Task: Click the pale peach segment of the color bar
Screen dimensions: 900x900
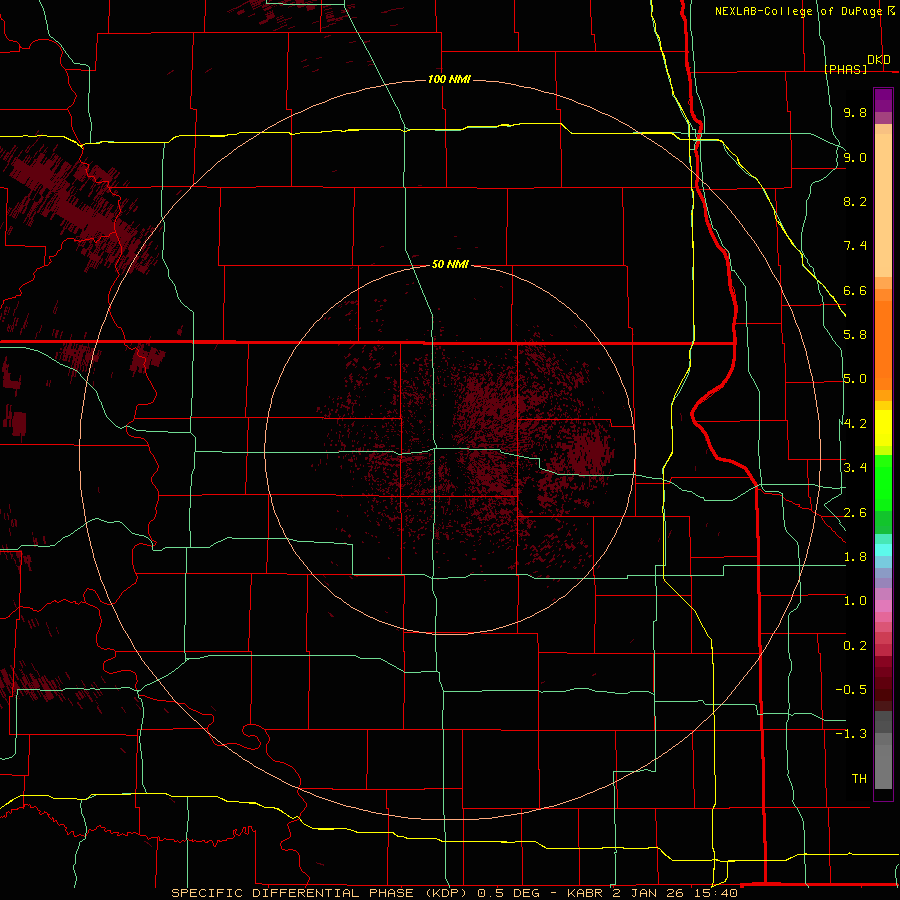Action: click(x=883, y=205)
